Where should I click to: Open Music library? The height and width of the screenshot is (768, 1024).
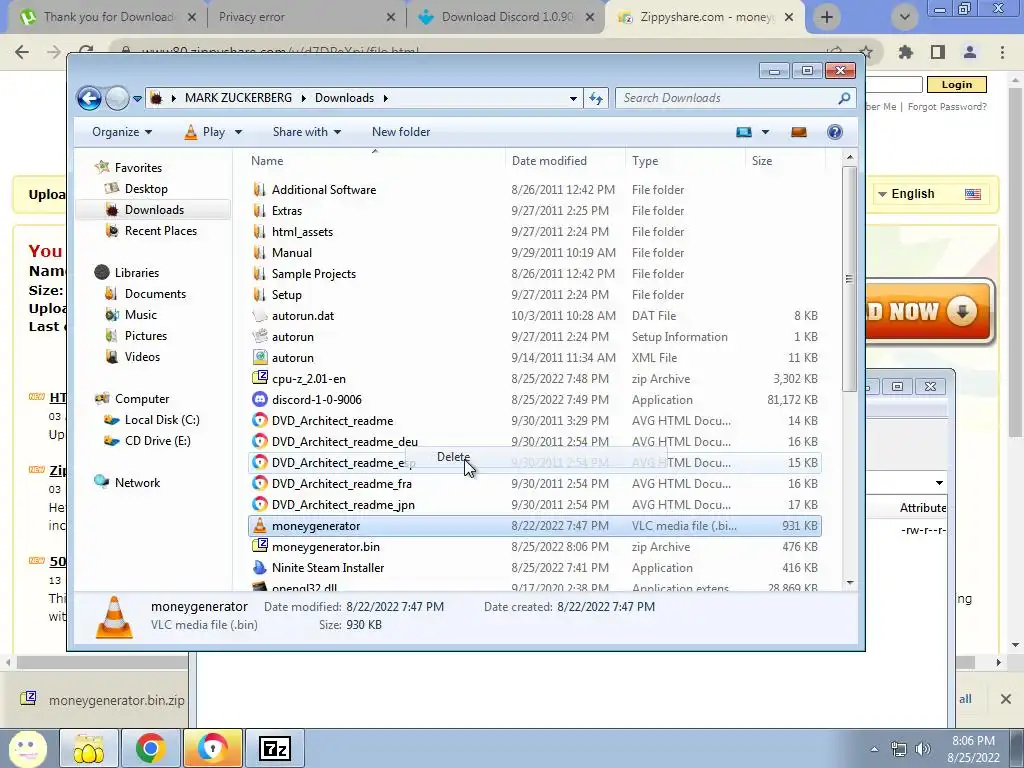click(x=141, y=315)
